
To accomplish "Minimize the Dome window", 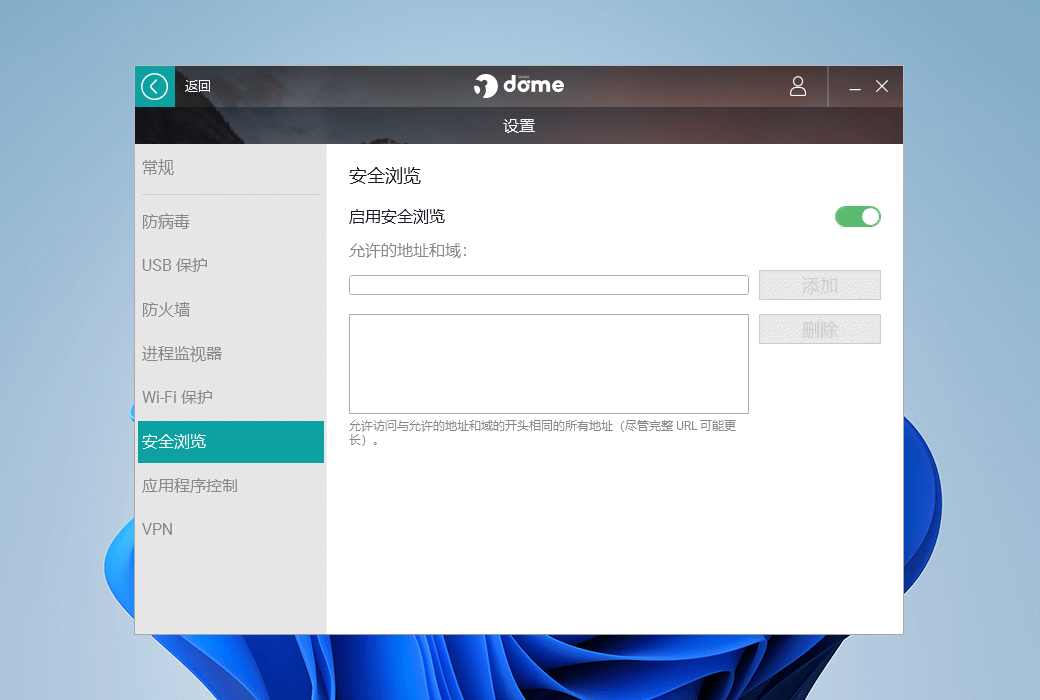I will point(855,88).
